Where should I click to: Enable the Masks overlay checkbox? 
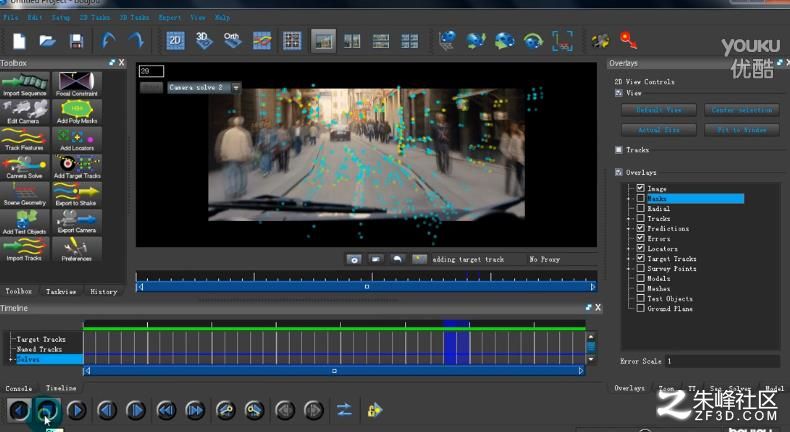coord(640,198)
